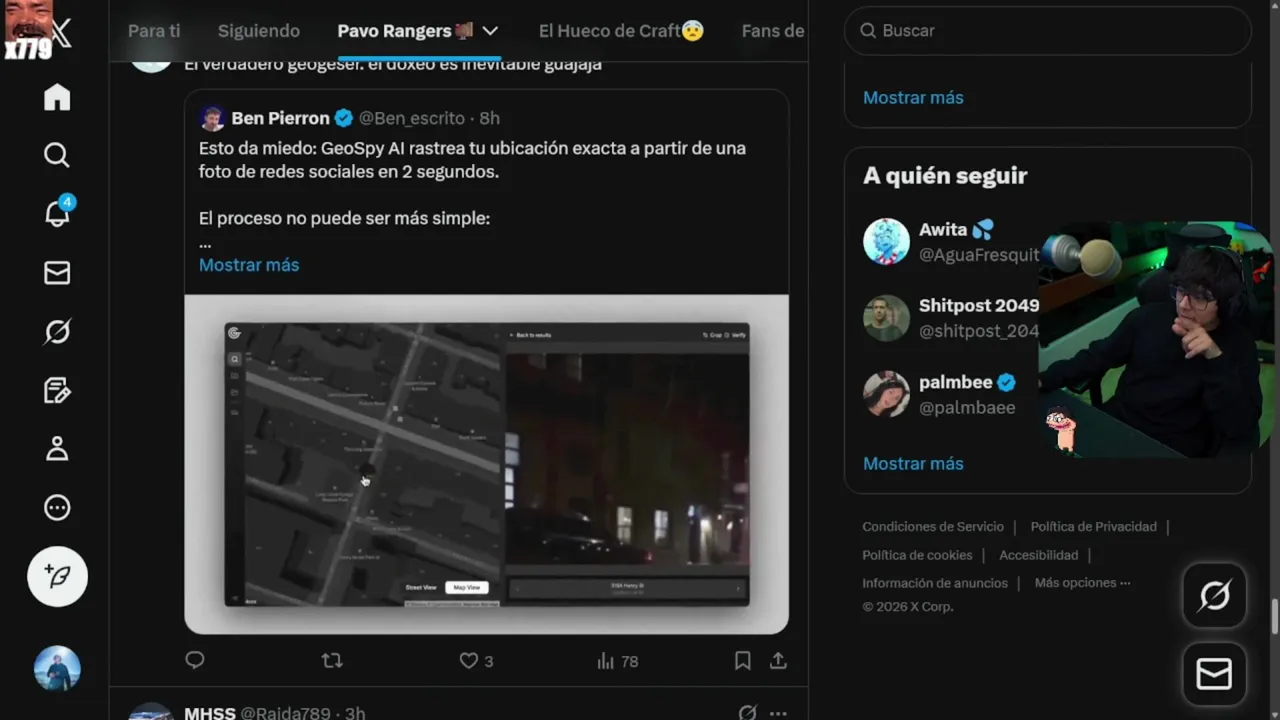Open Ben Pierron's avatar in quoted post
The image size is (1280, 720).
click(x=212, y=118)
